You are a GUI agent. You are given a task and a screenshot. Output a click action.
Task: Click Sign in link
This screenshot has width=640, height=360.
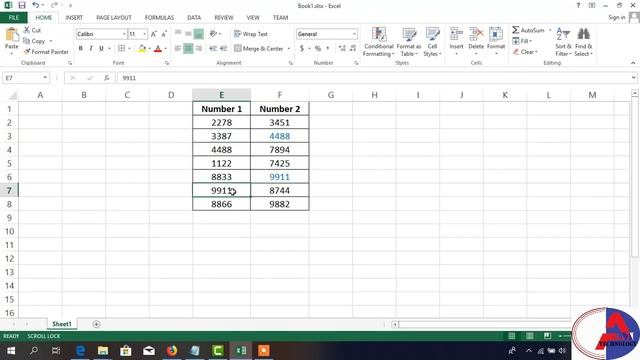pyautogui.click(x=616, y=17)
